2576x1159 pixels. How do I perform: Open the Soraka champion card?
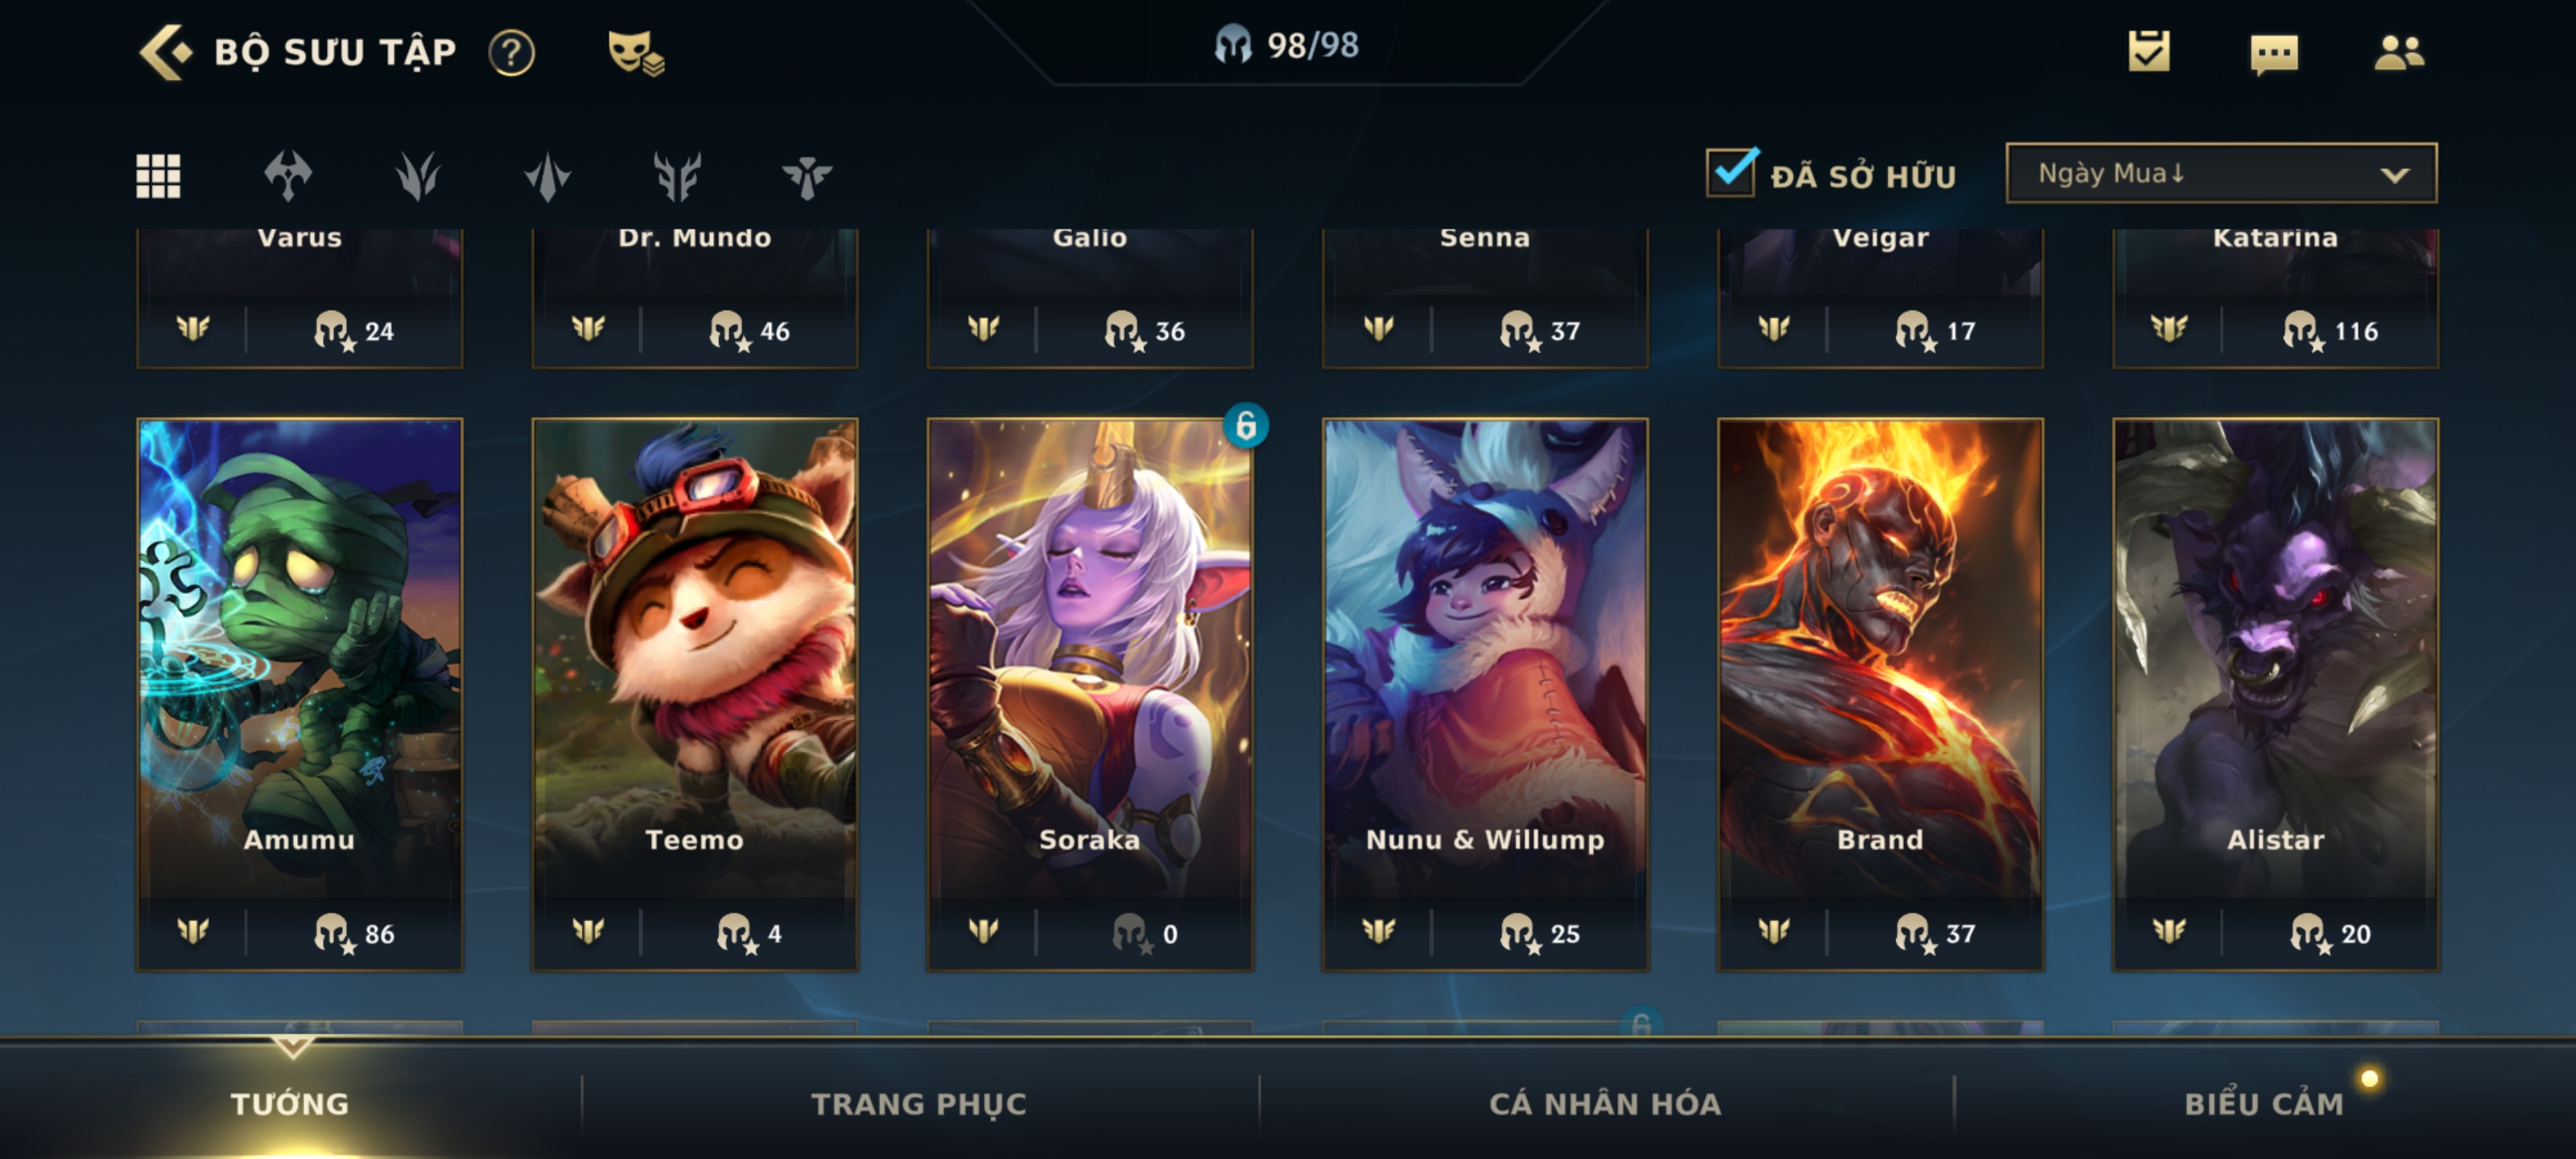point(1090,694)
